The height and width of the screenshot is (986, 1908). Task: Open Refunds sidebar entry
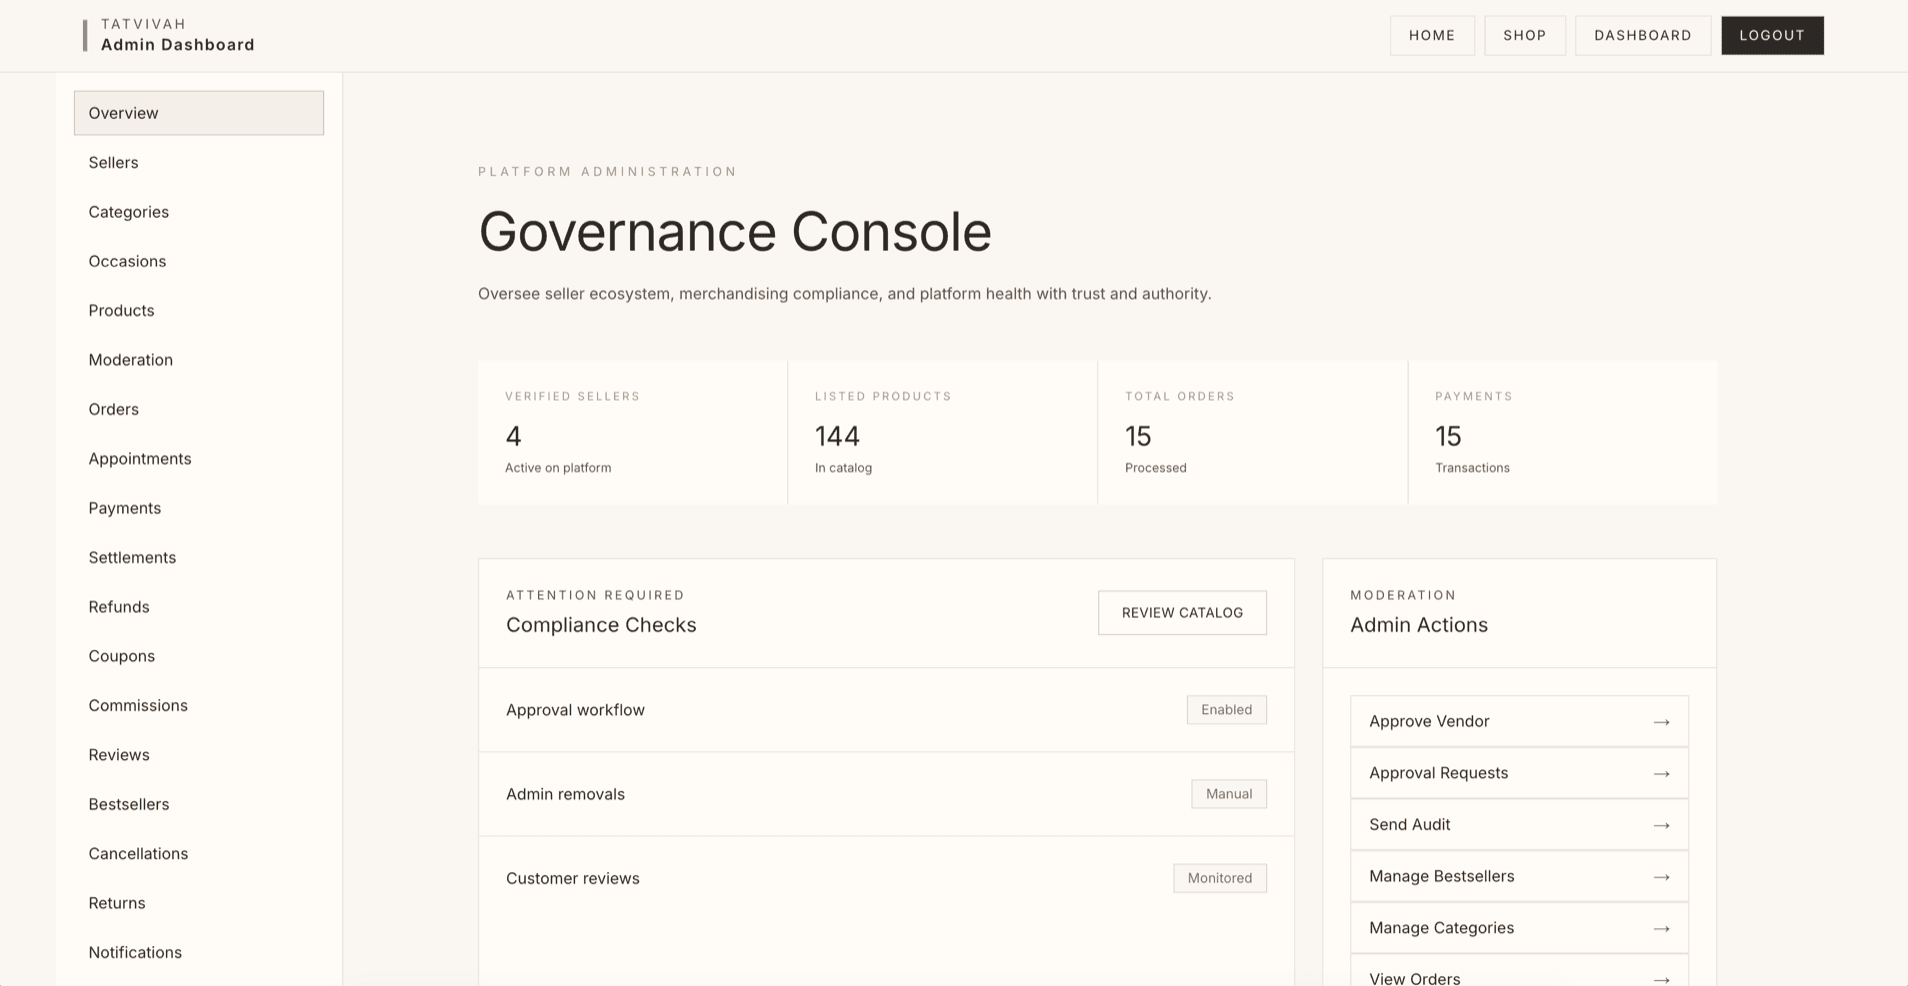[x=199, y=607]
